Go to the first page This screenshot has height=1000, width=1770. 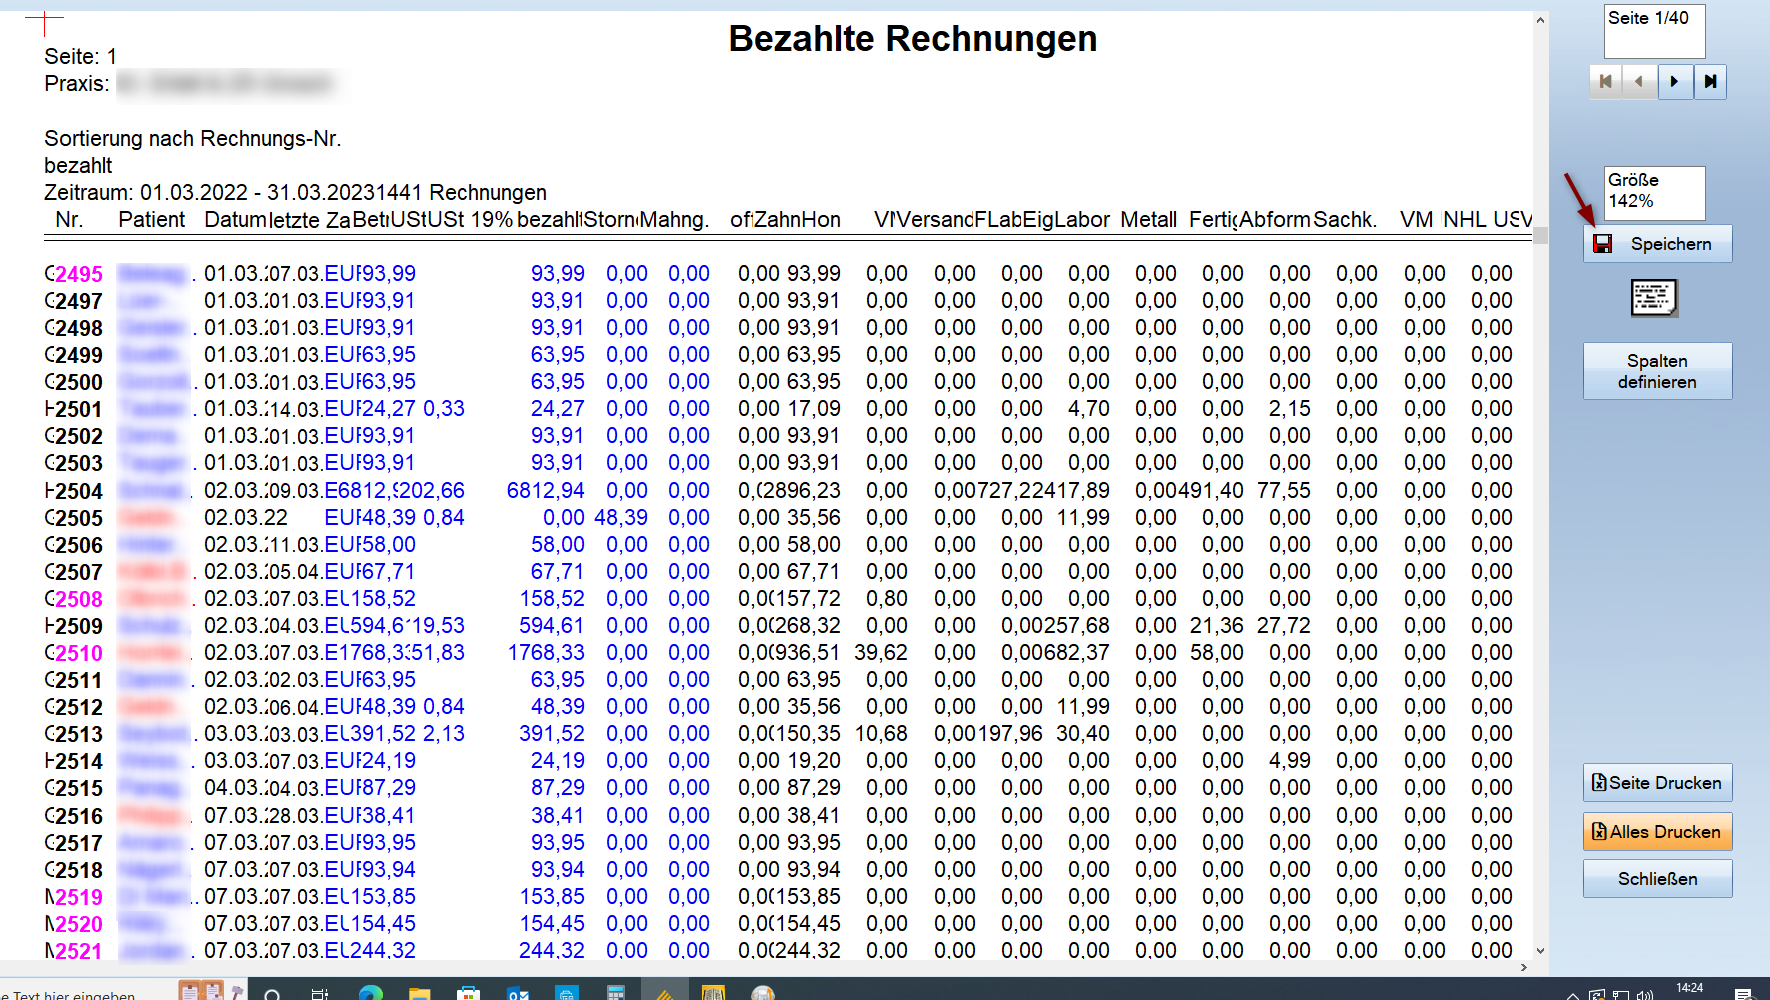tap(1606, 82)
